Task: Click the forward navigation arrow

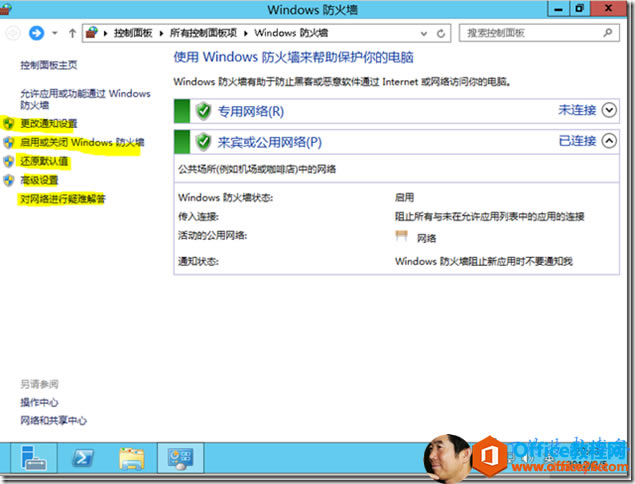Action: point(36,33)
